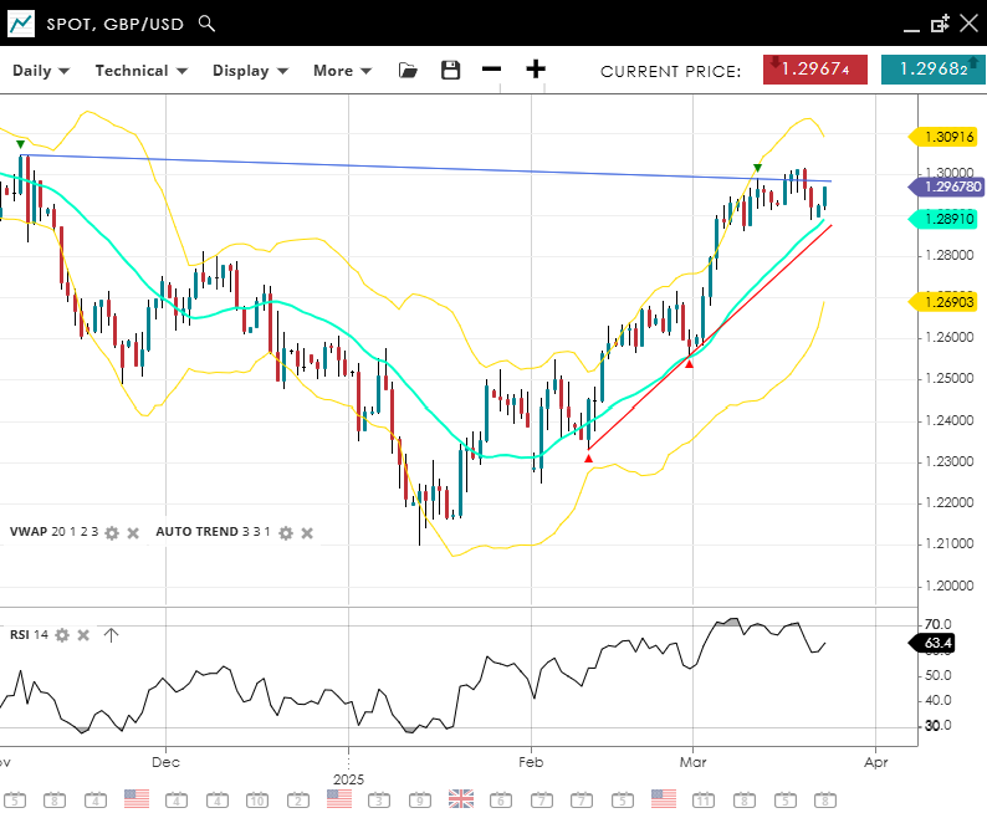
Task: Click the UK flag event marker
Action: (461, 798)
